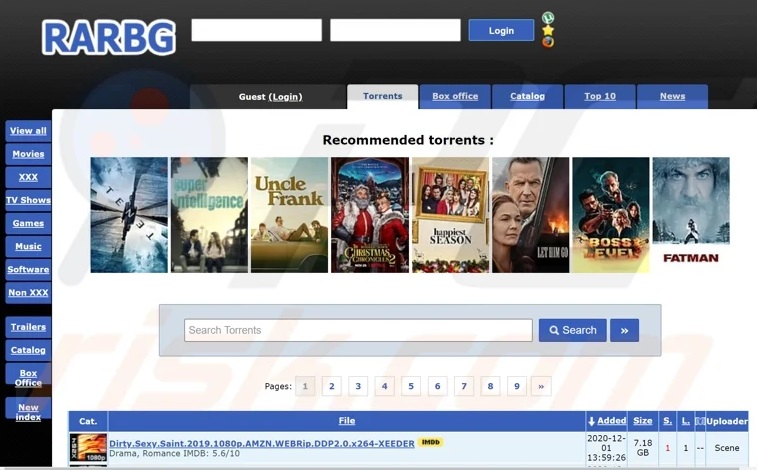761x470 pixels.
Task: Click the uTorrent icon beside Login
Action: click(548, 18)
